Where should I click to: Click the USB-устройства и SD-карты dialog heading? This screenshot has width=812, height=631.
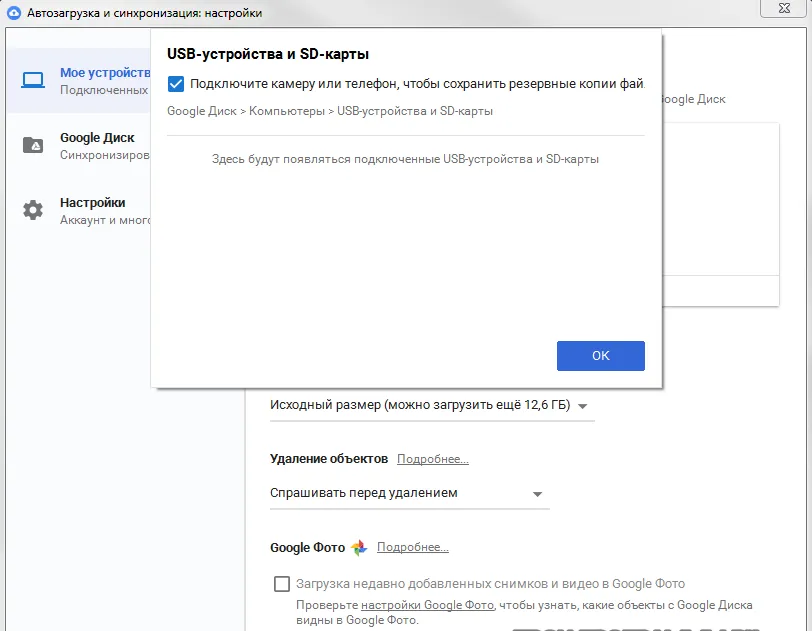pos(268,54)
